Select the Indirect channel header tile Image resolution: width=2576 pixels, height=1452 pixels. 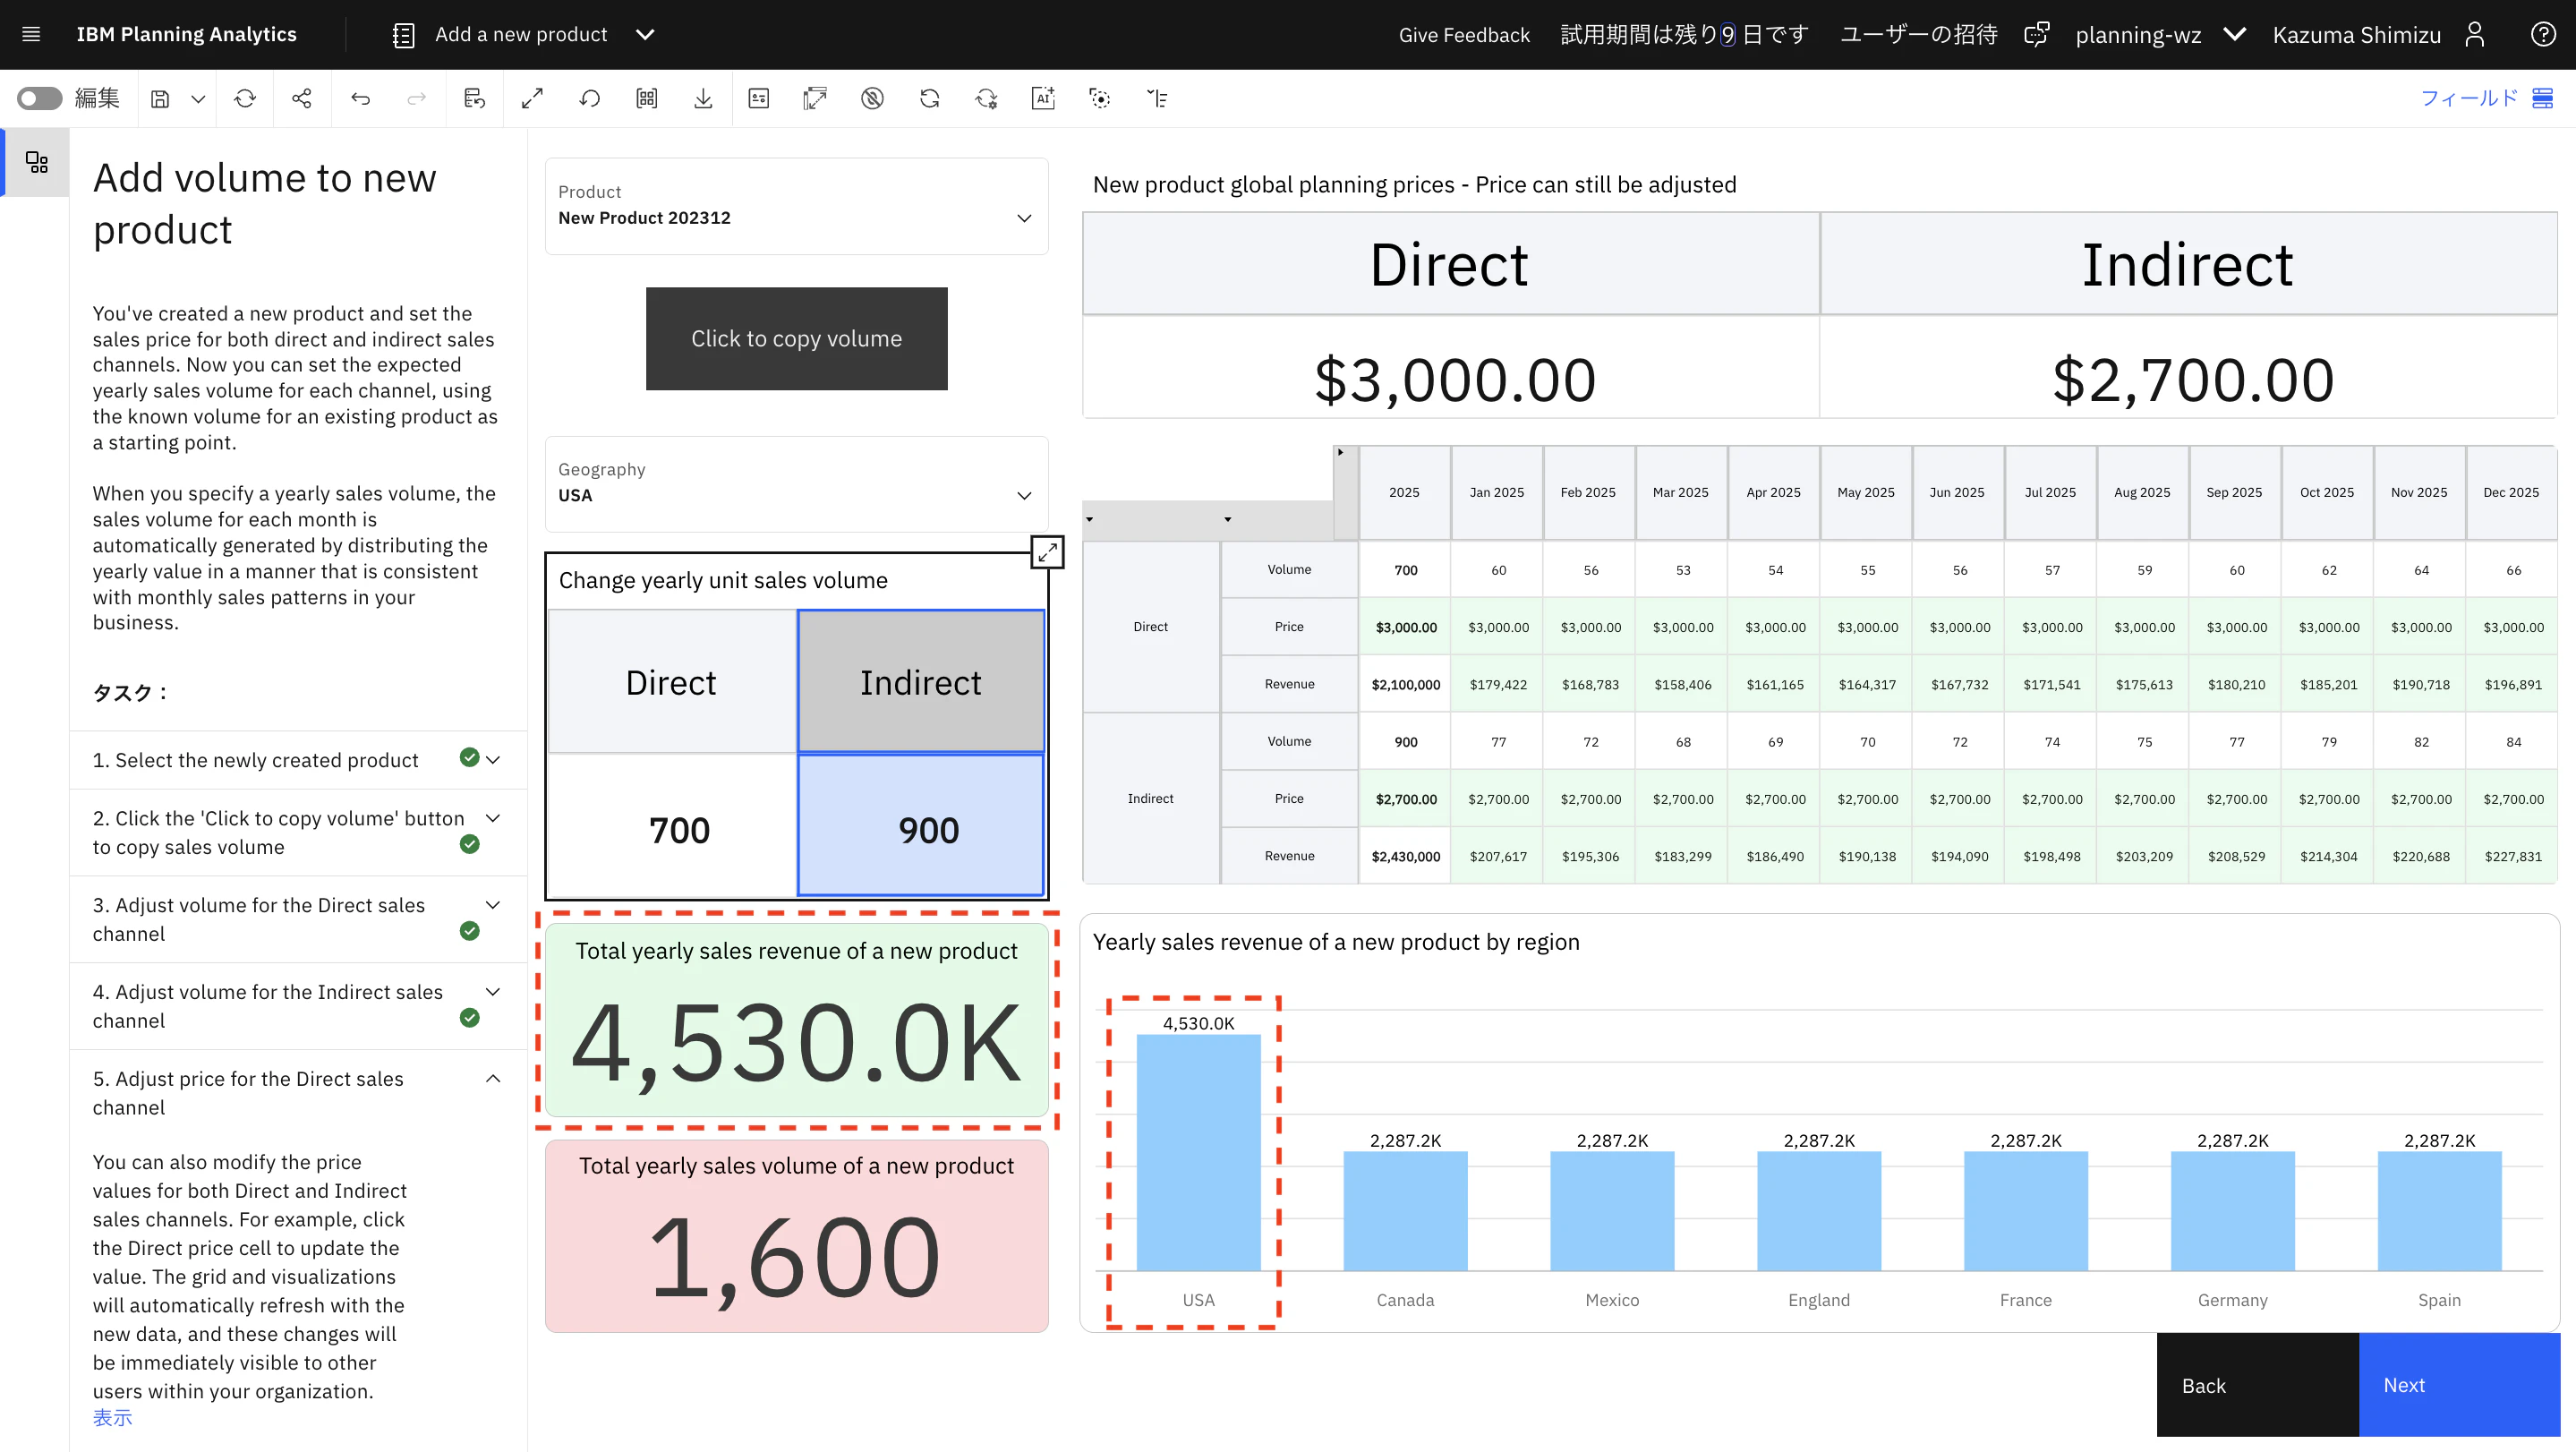[x=921, y=682]
